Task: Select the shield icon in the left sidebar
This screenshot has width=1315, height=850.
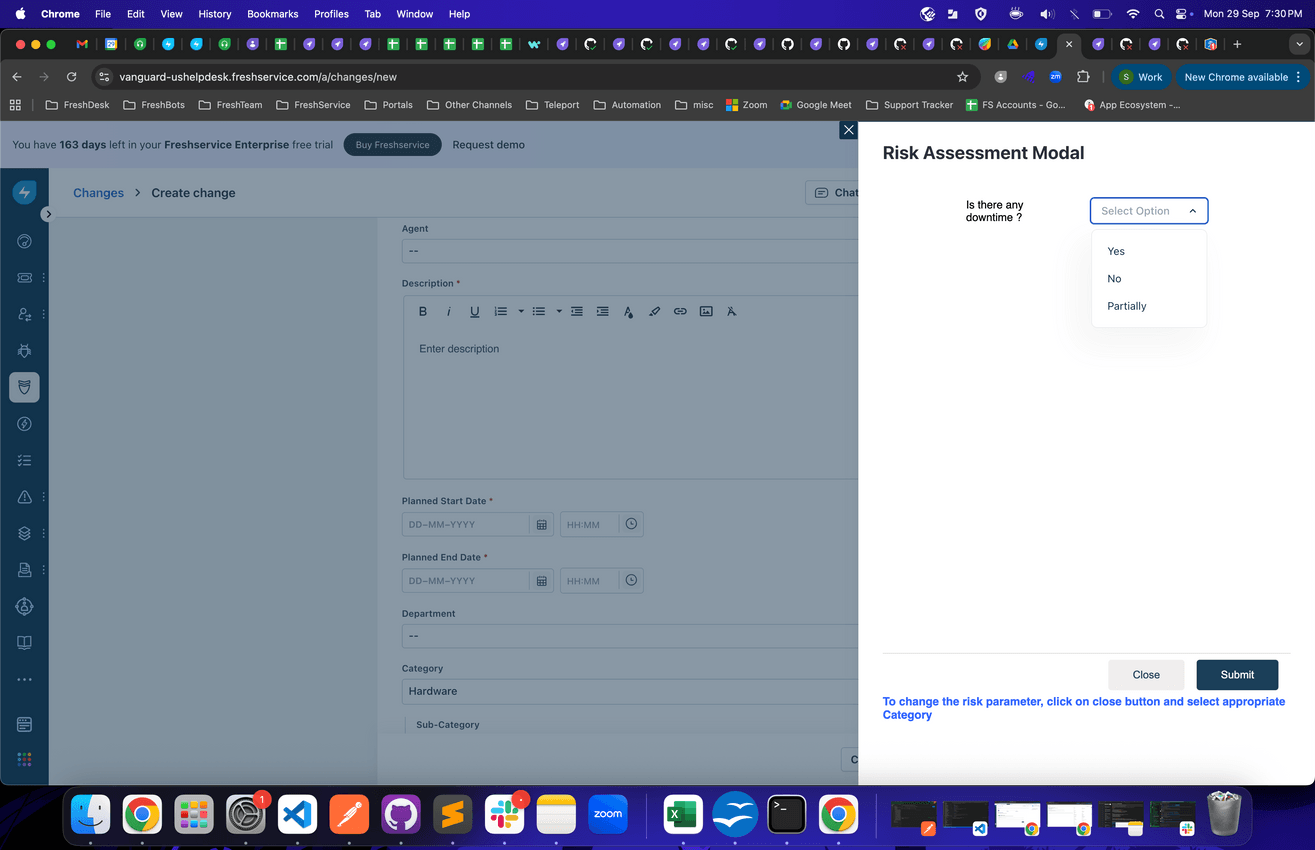Action: coord(24,387)
